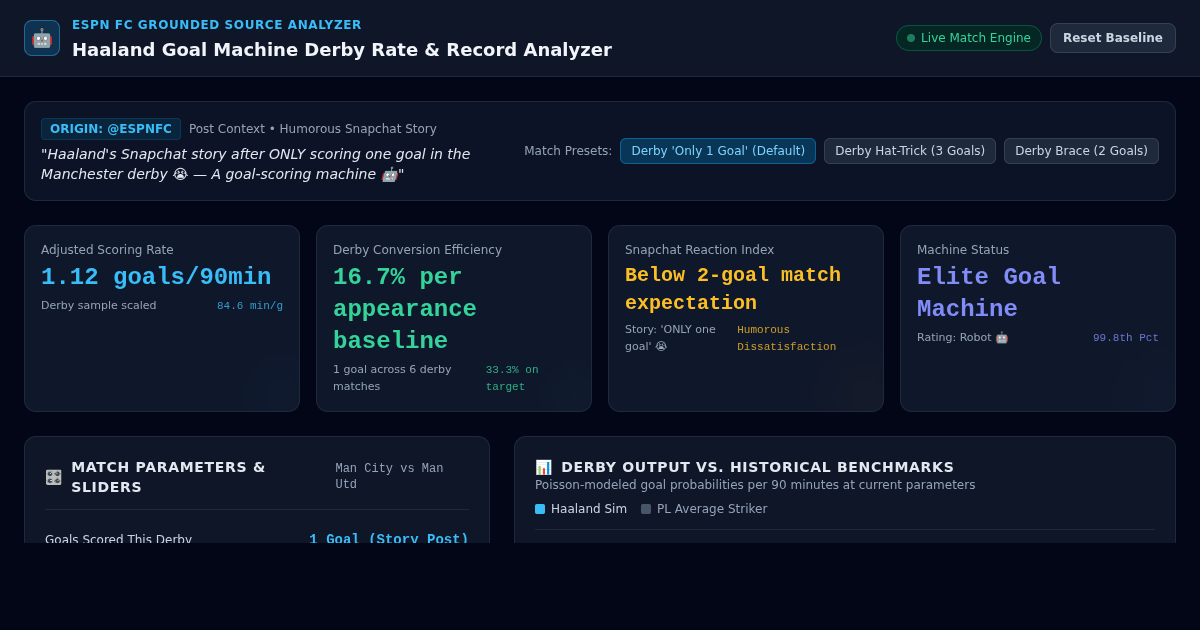Click the Rating: Robot label
The height and width of the screenshot is (630, 1200).
[x=962, y=338]
